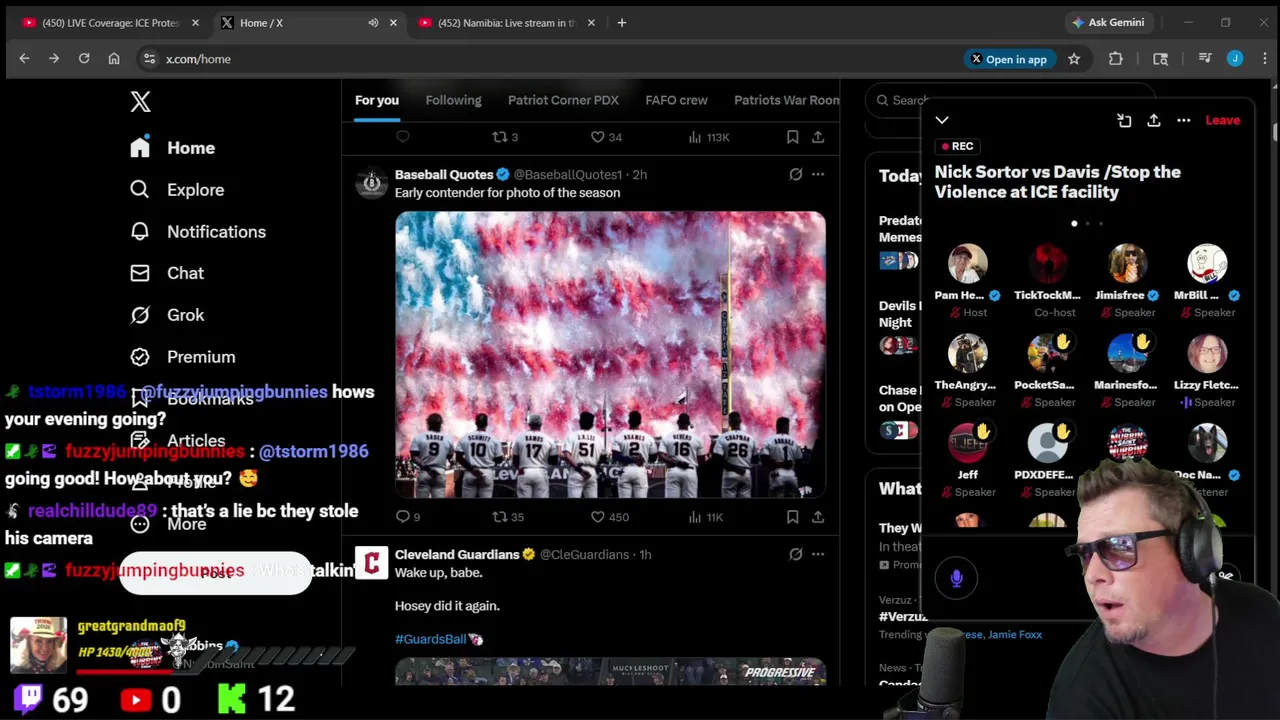Like the top post with 34 likes
1280x720 pixels.
click(x=605, y=137)
